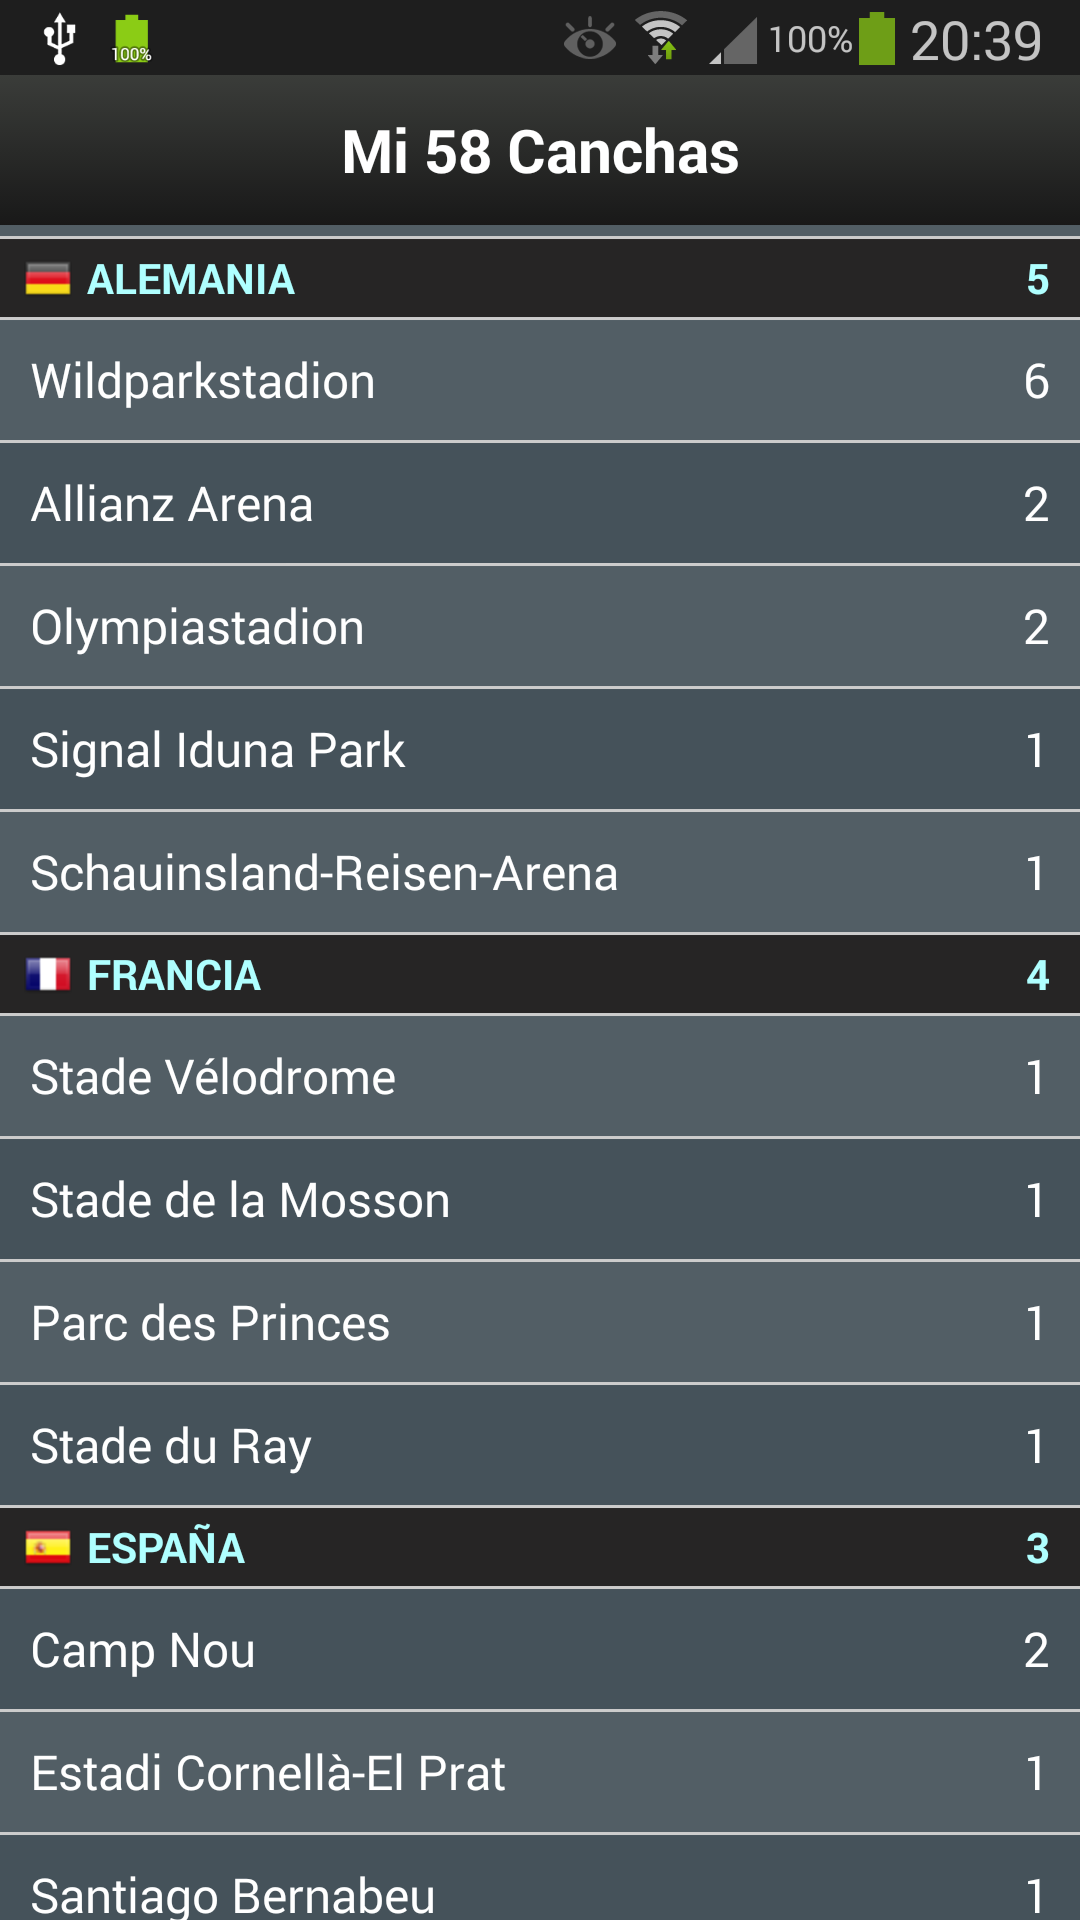Collapse the FRANCIA section header
Viewport: 1080px width, 1920px height.
540,975
